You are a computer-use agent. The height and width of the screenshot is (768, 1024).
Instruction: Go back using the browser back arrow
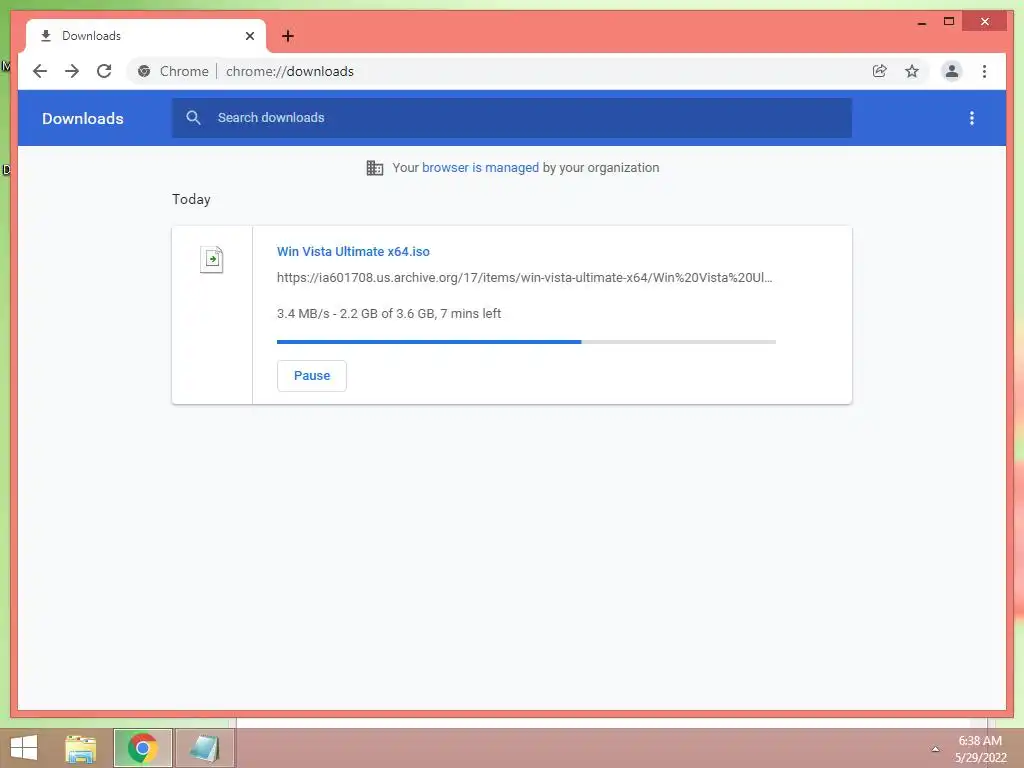tap(40, 71)
